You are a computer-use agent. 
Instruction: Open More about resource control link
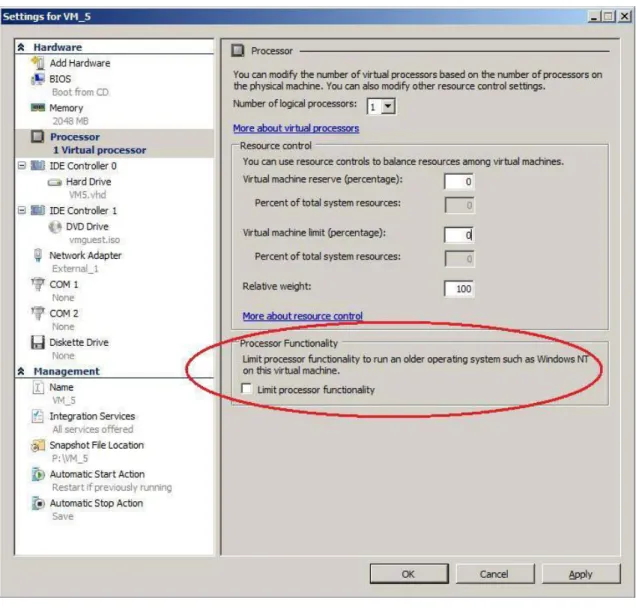(x=302, y=316)
